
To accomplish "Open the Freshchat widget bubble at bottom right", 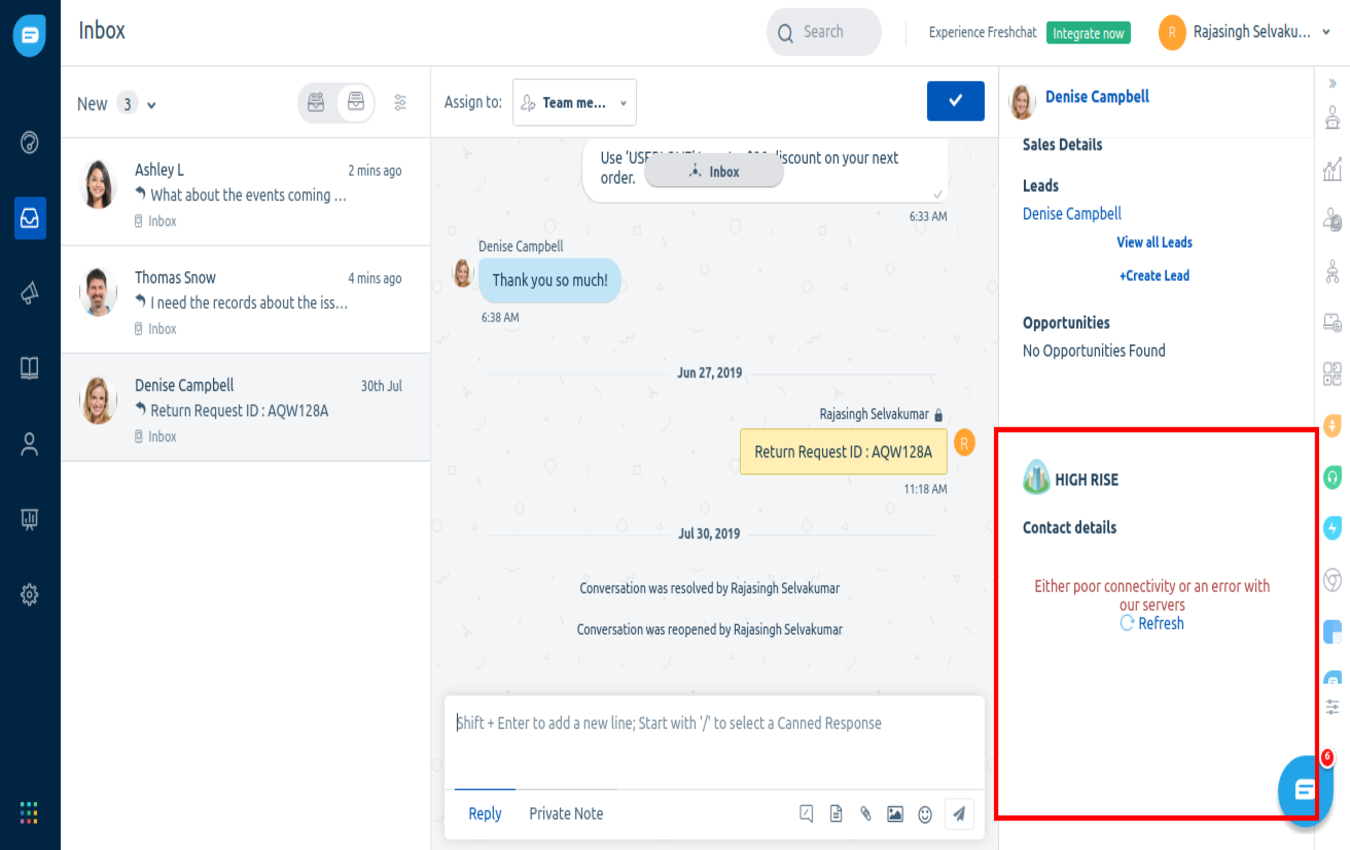I will (1304, 790).
